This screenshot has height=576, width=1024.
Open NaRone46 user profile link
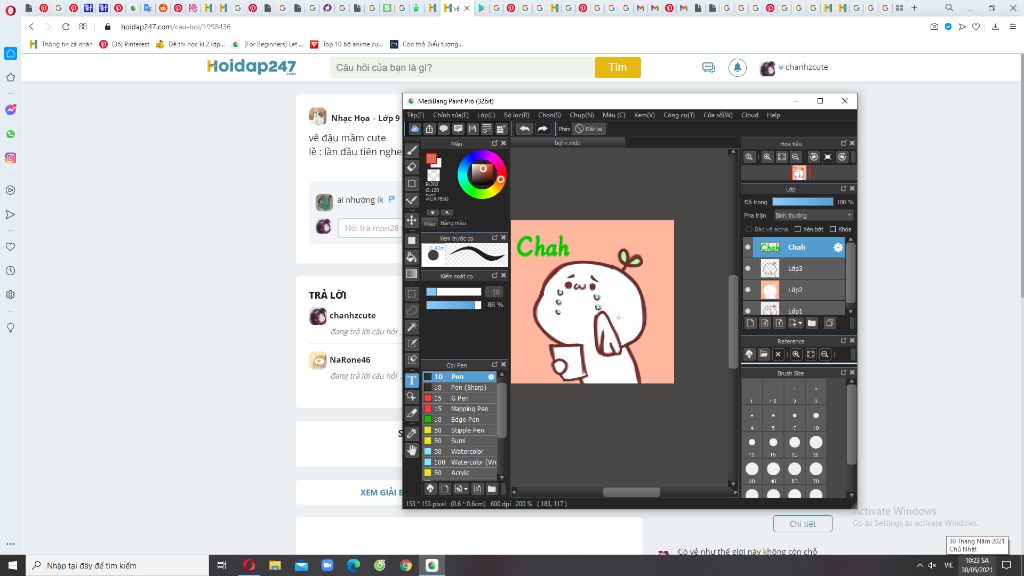pos(349,360)
